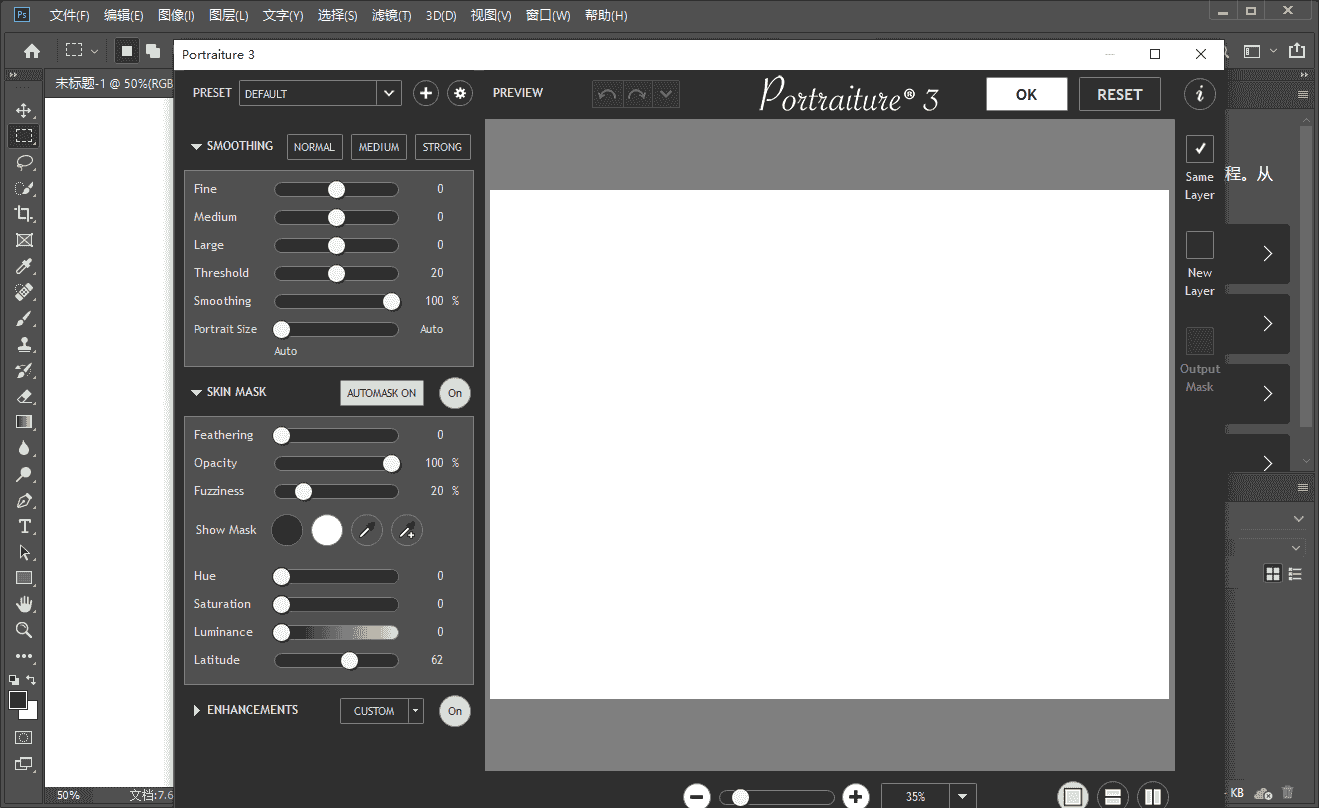Toggle the Skin Mask On button

click(x=455, y=393)
